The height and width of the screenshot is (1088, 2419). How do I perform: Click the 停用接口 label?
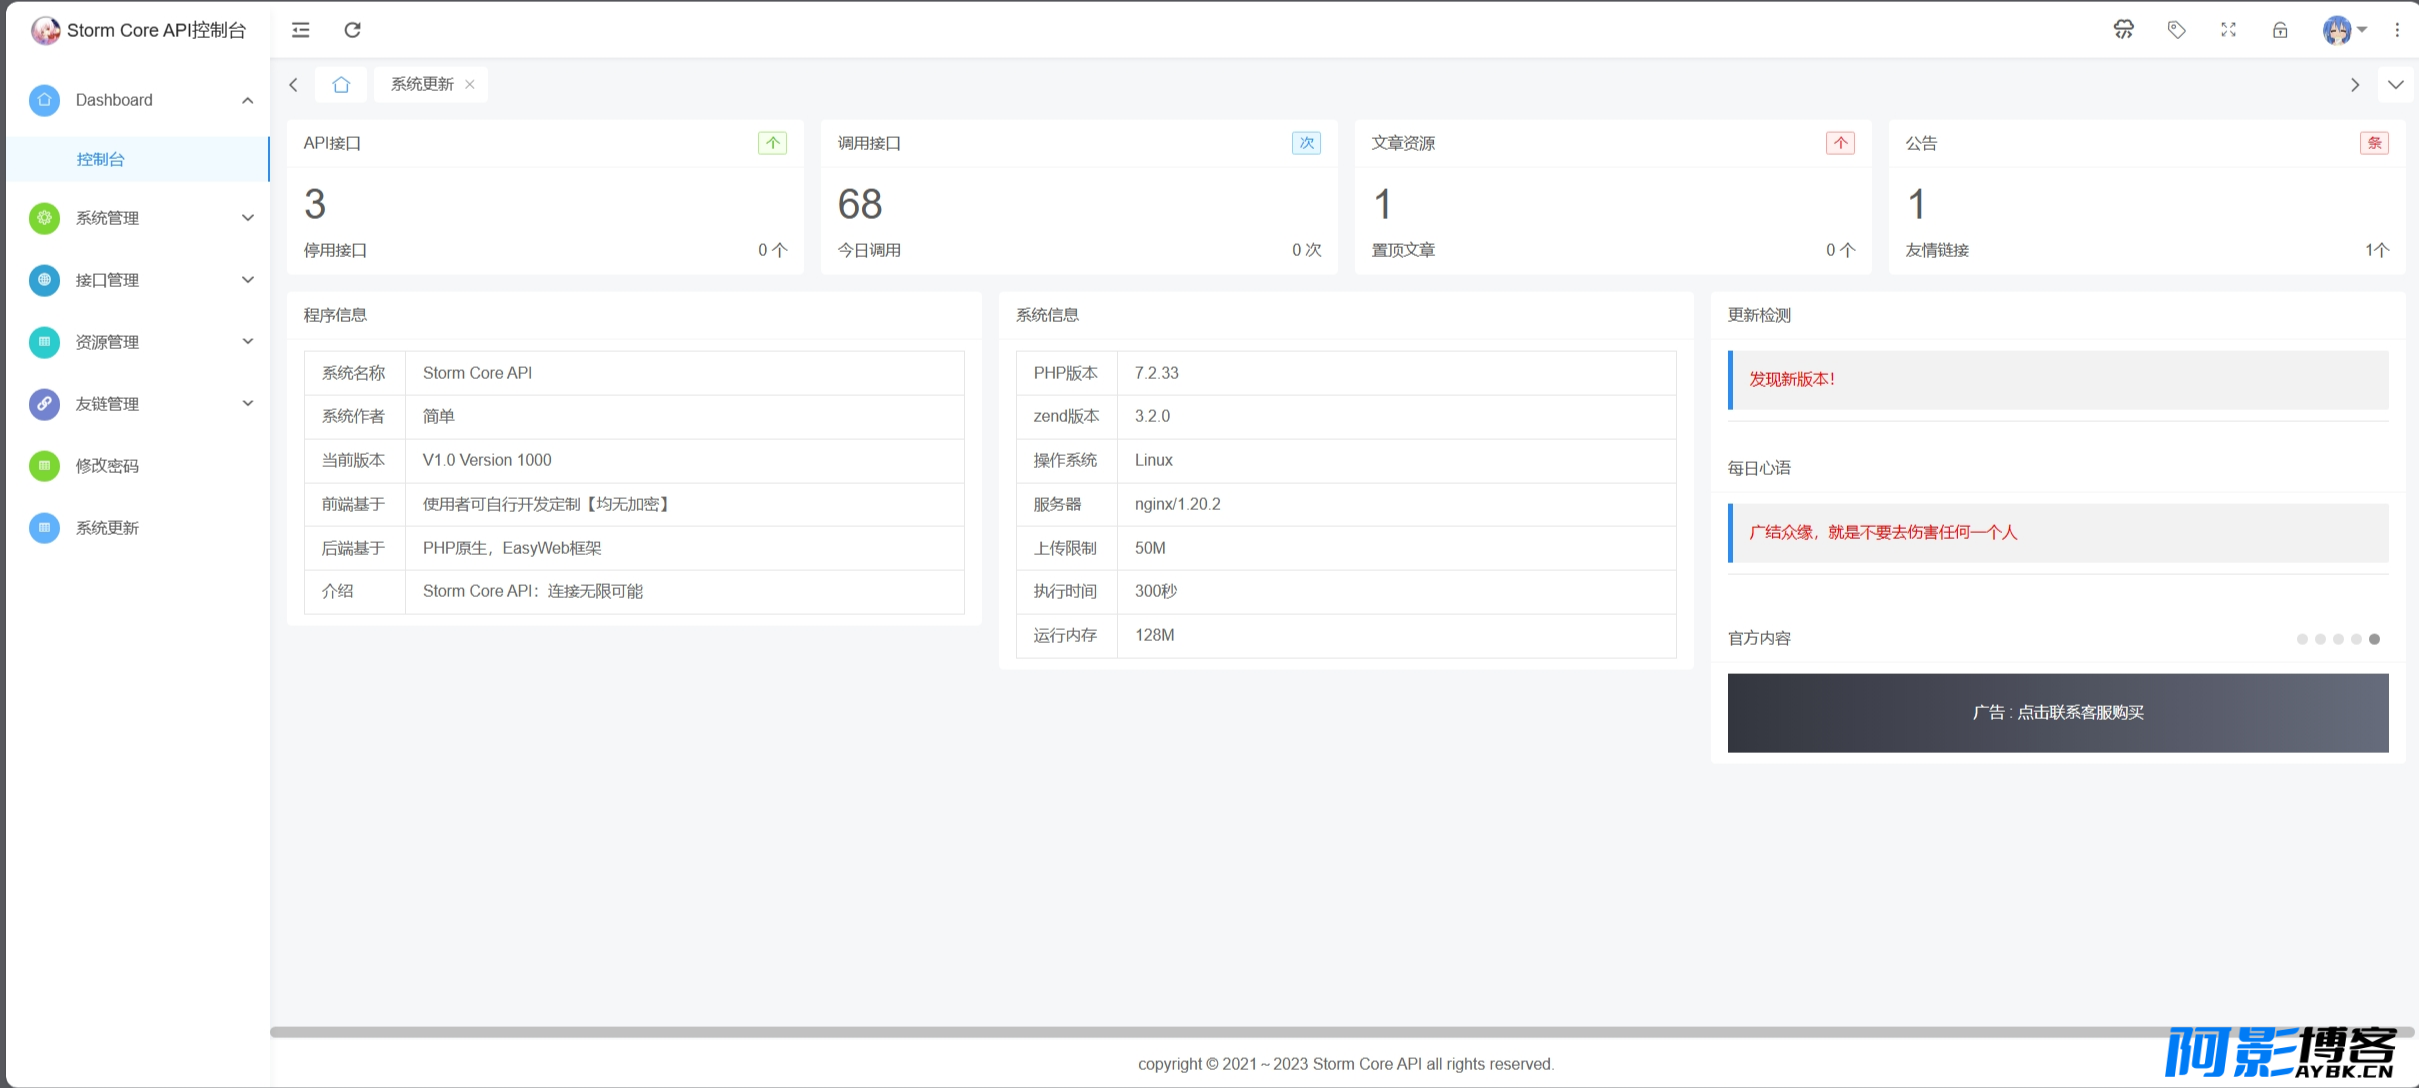pos(335,250)
